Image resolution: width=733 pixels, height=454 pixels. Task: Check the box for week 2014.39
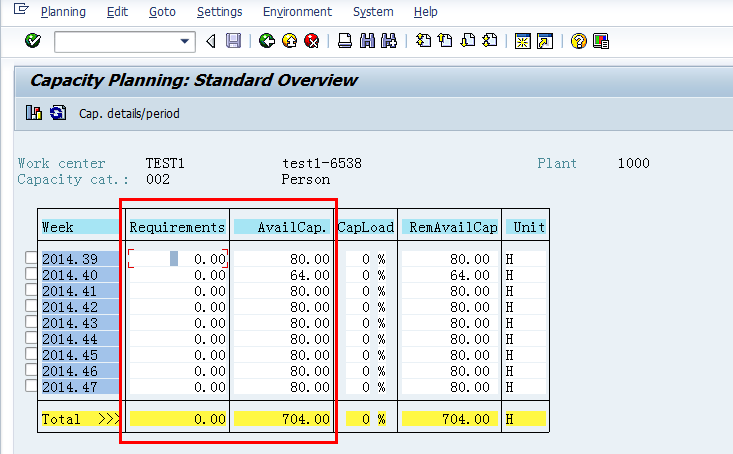coord(31,258)
